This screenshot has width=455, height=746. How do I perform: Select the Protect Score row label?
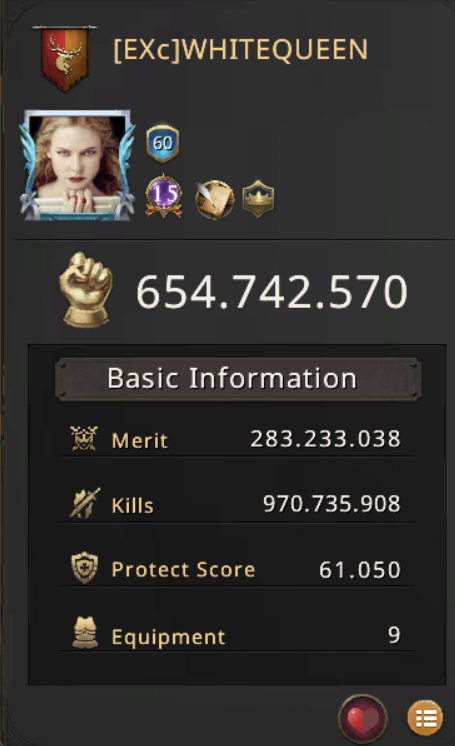tap(183, 569)
